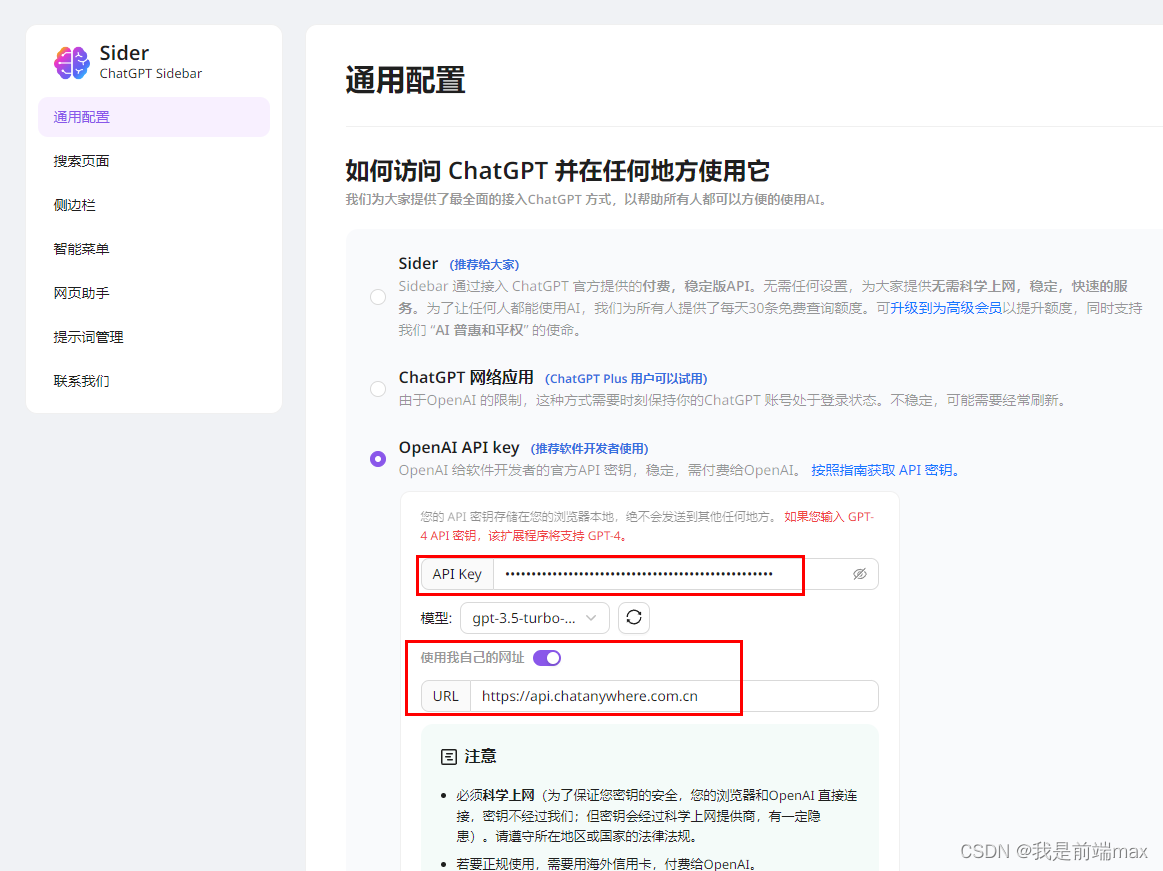
Task: Click the (推荐给大家) label
Action: [x=484, y=265]
